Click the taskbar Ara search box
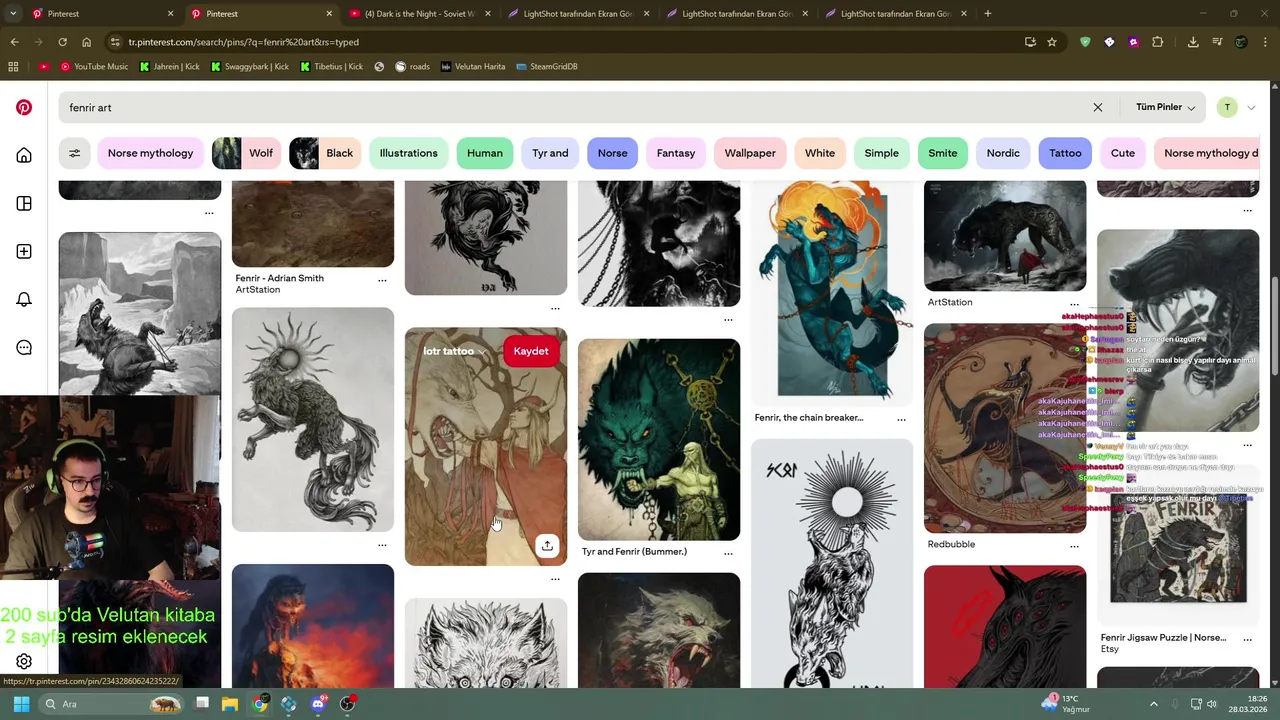The image size is (1280, 720). 110,704
